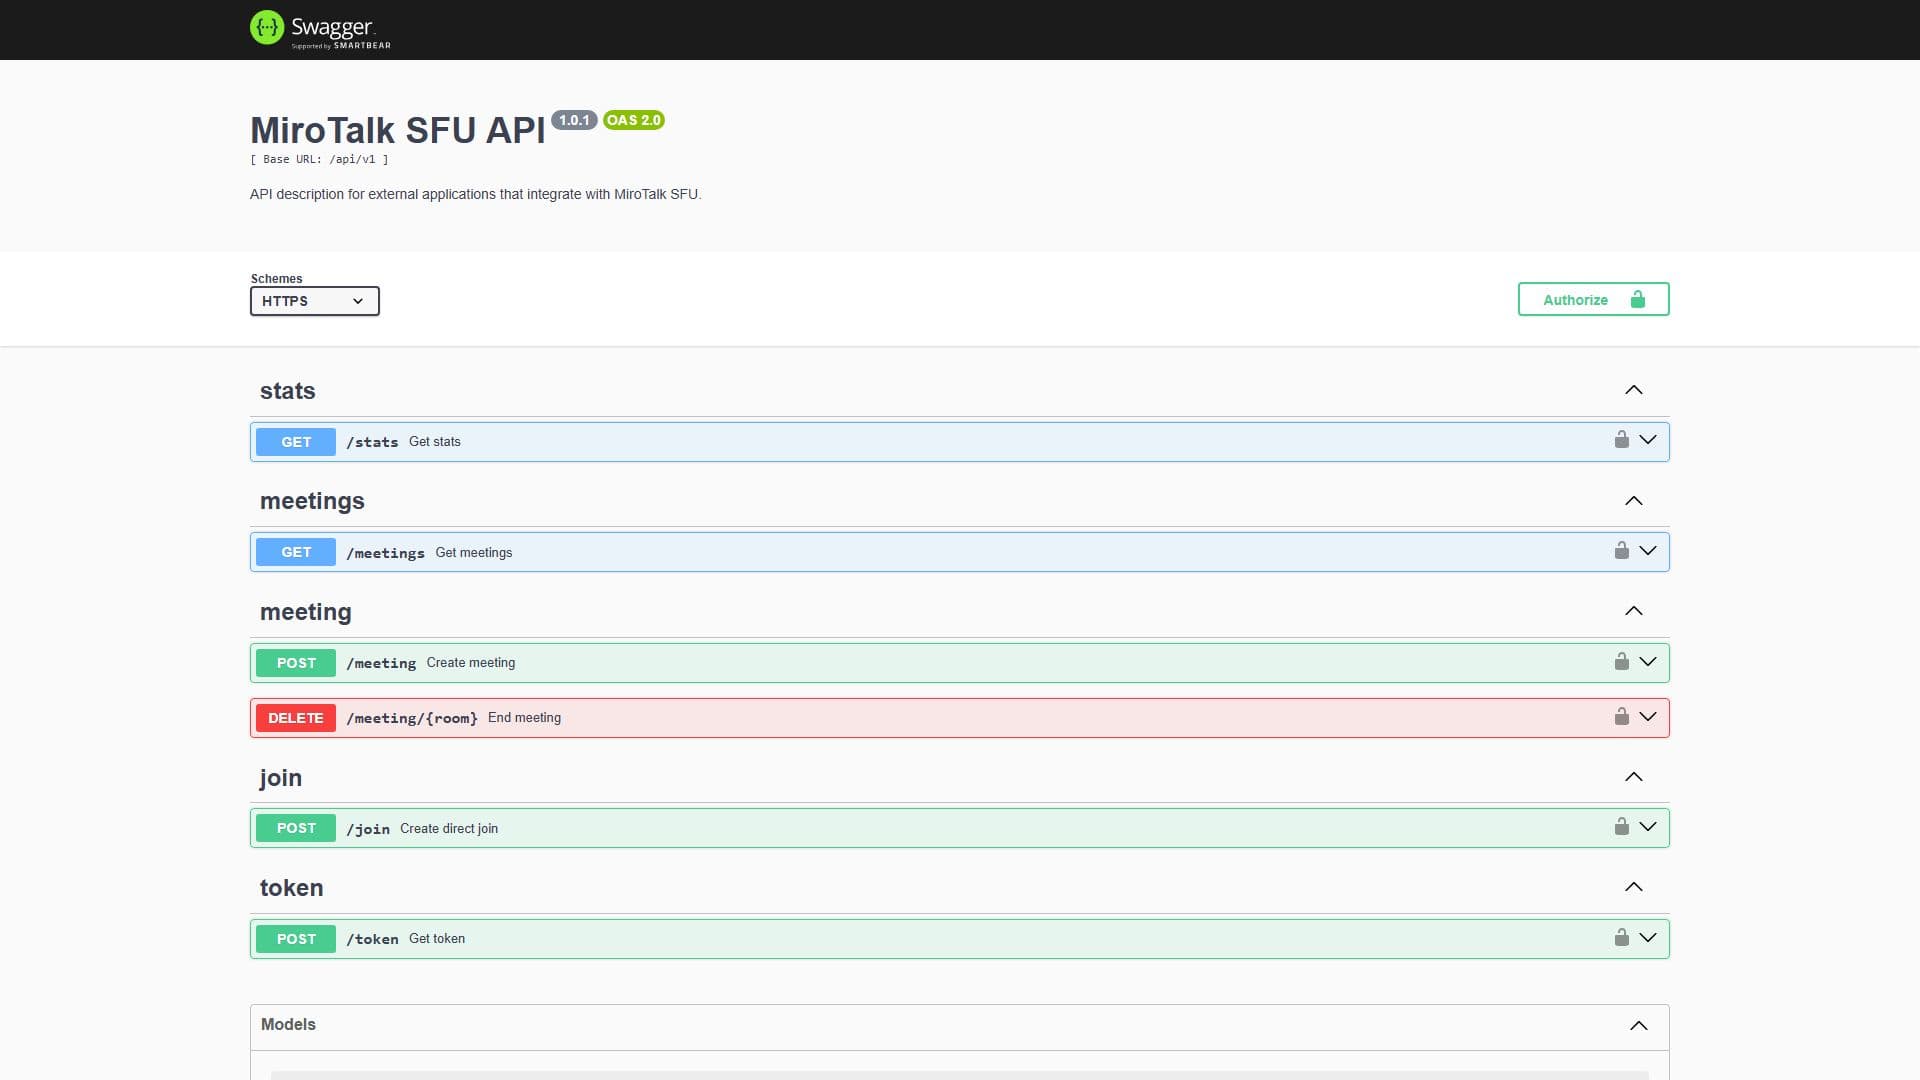Click the 'Create direct join' summary text

[449, 828]
